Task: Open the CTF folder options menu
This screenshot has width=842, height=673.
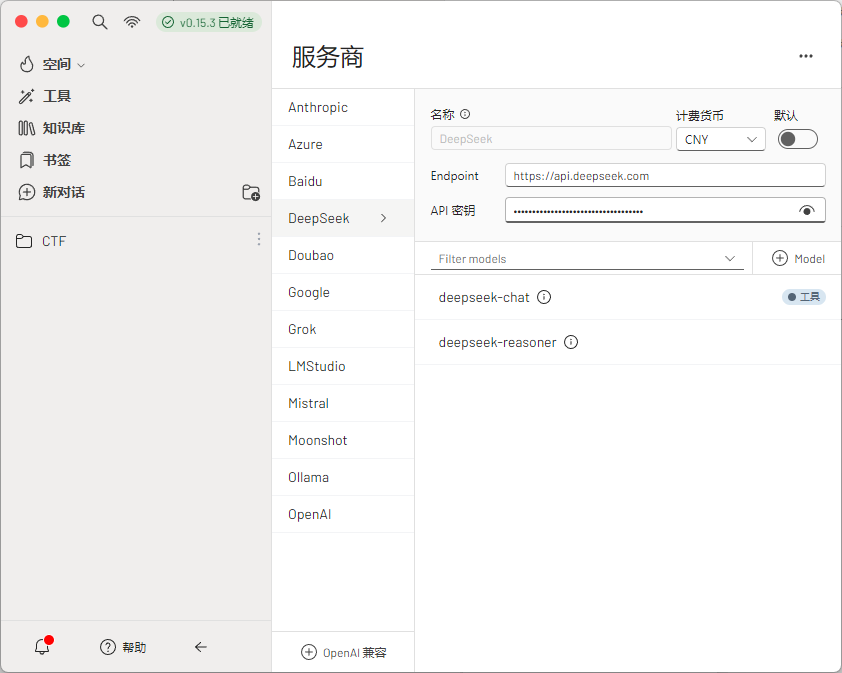Action: click(259, 240)
